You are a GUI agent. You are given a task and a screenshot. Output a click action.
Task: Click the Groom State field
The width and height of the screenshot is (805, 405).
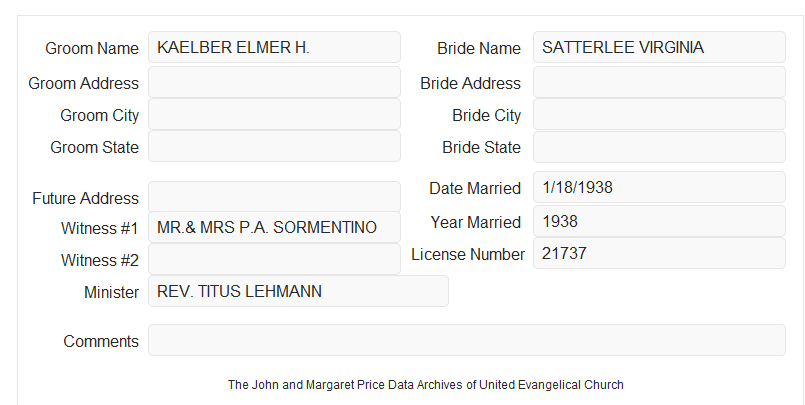point(274,146)
